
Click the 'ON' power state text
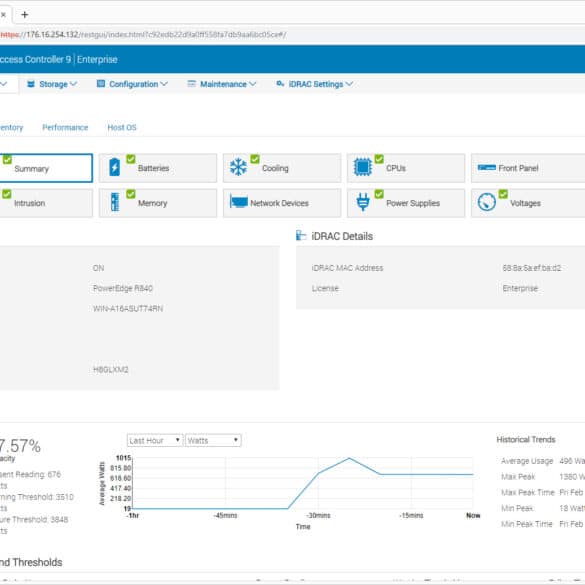[98, 268]
